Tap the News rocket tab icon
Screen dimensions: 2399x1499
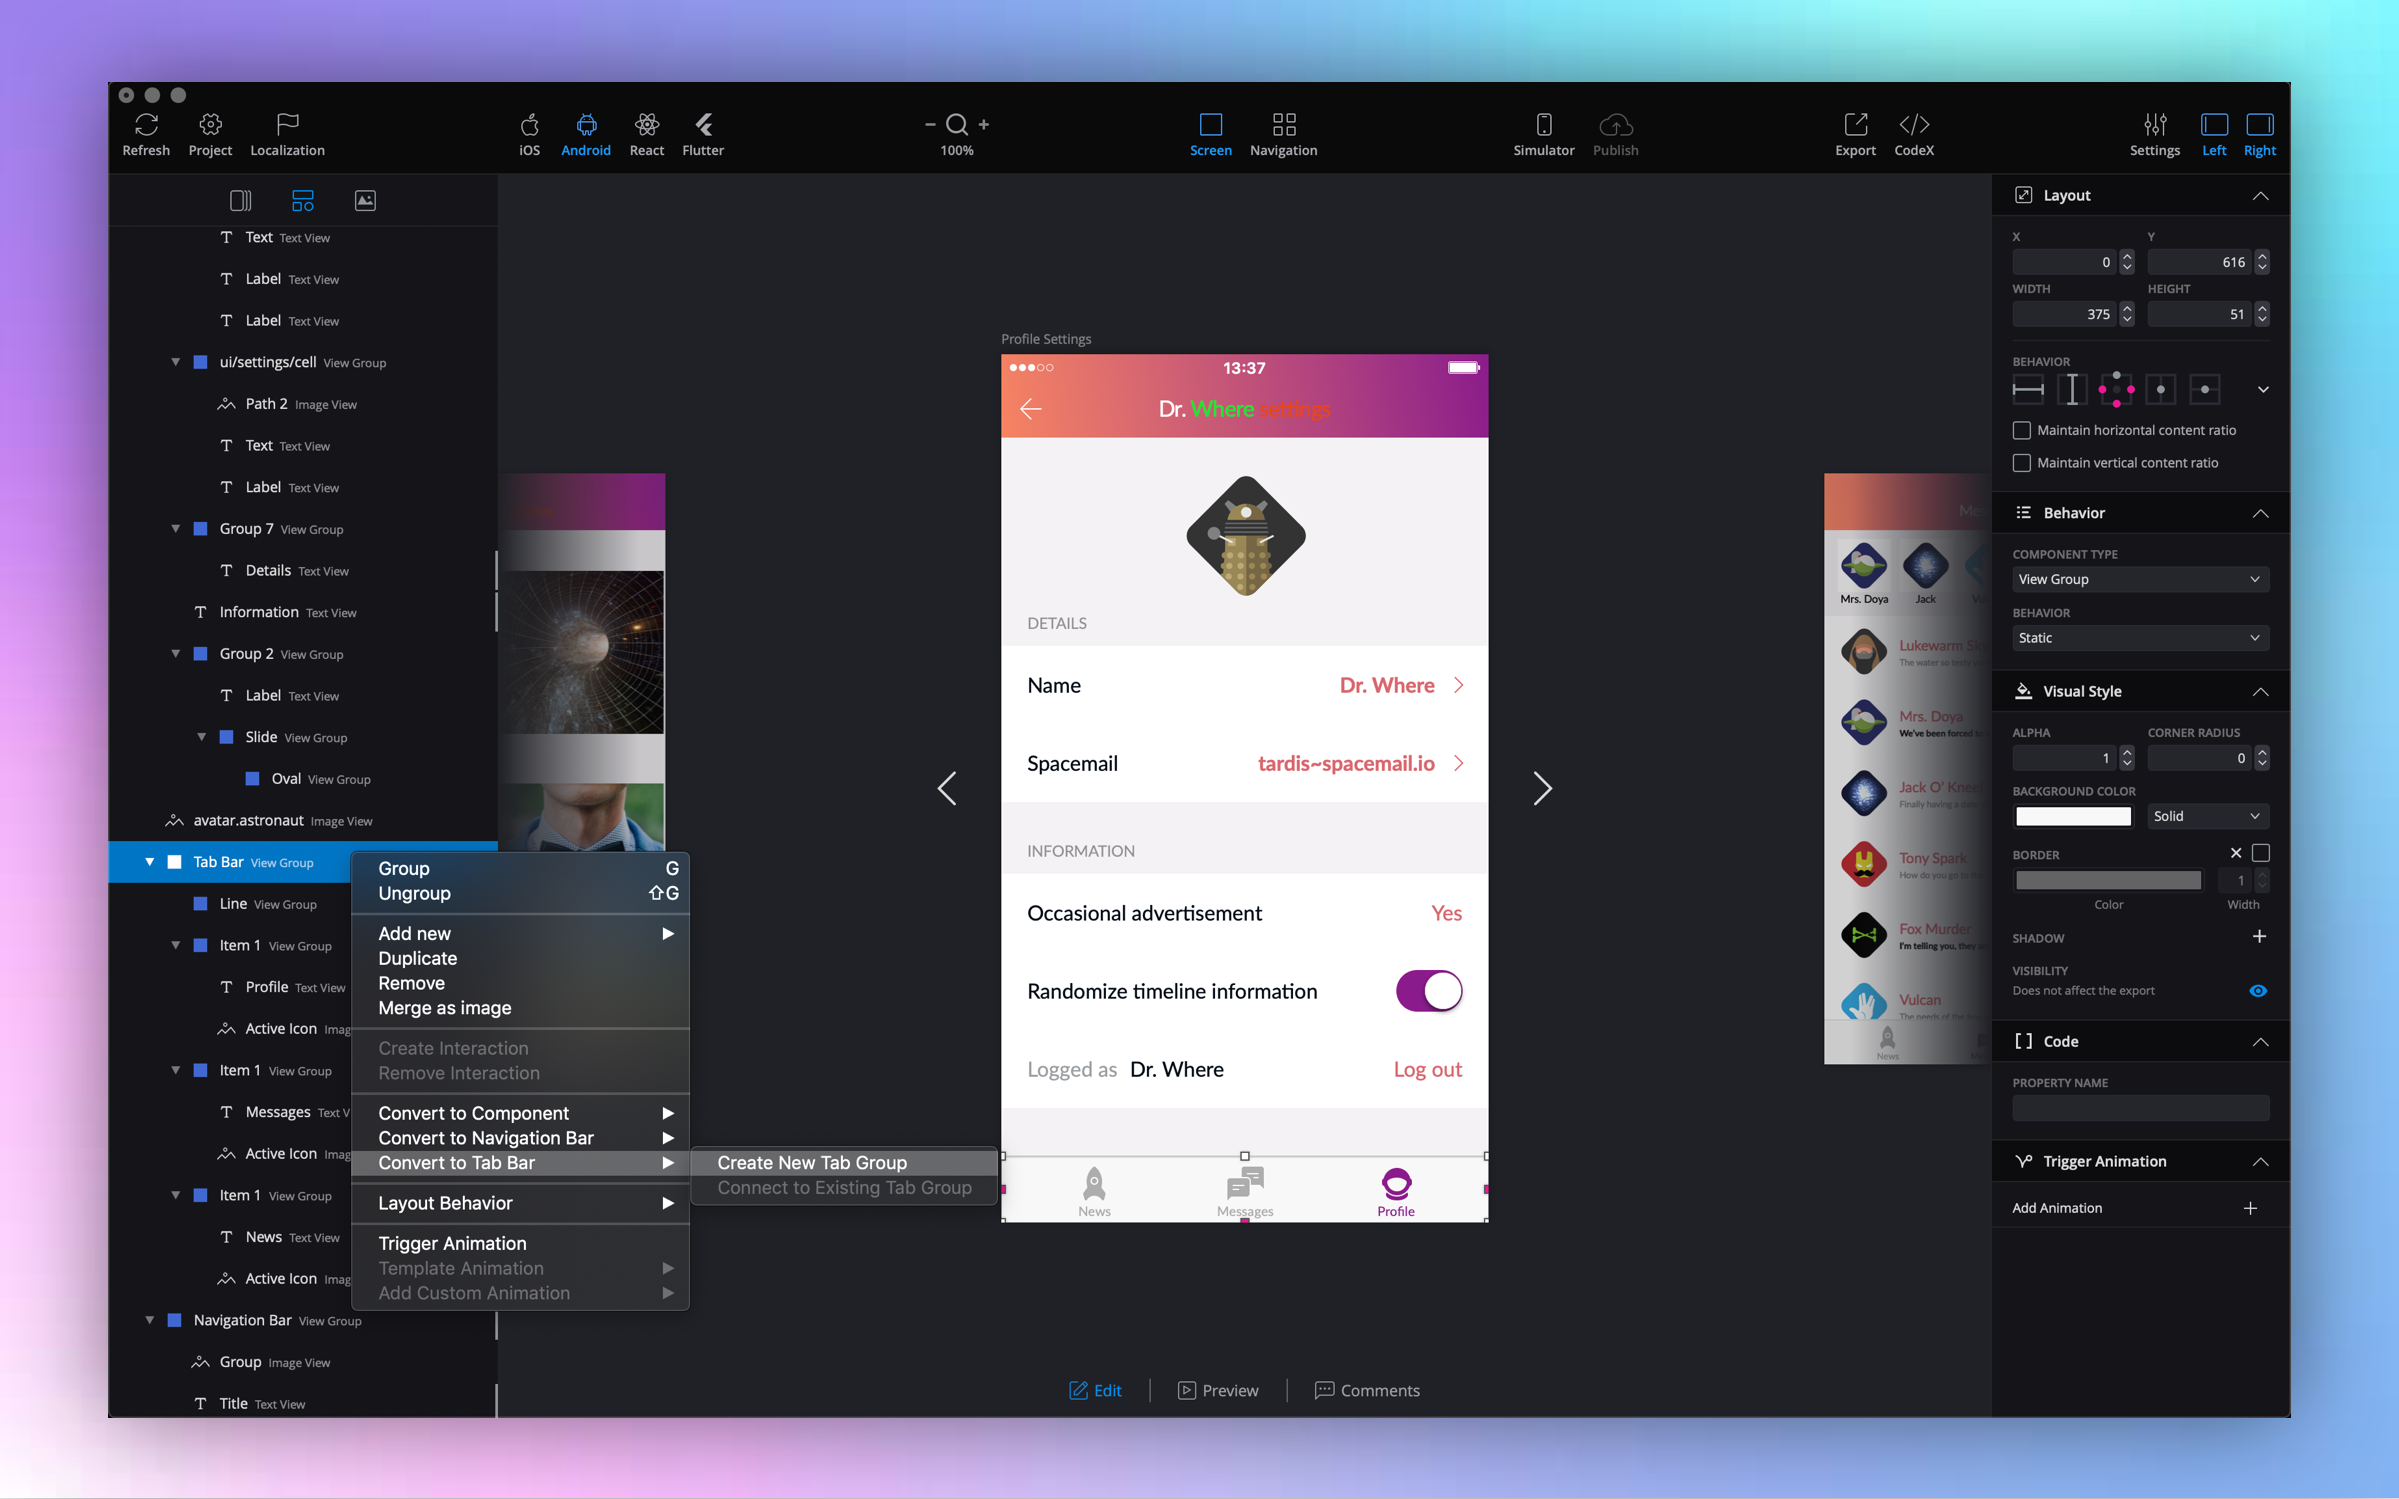[x=1094, y=1183]
